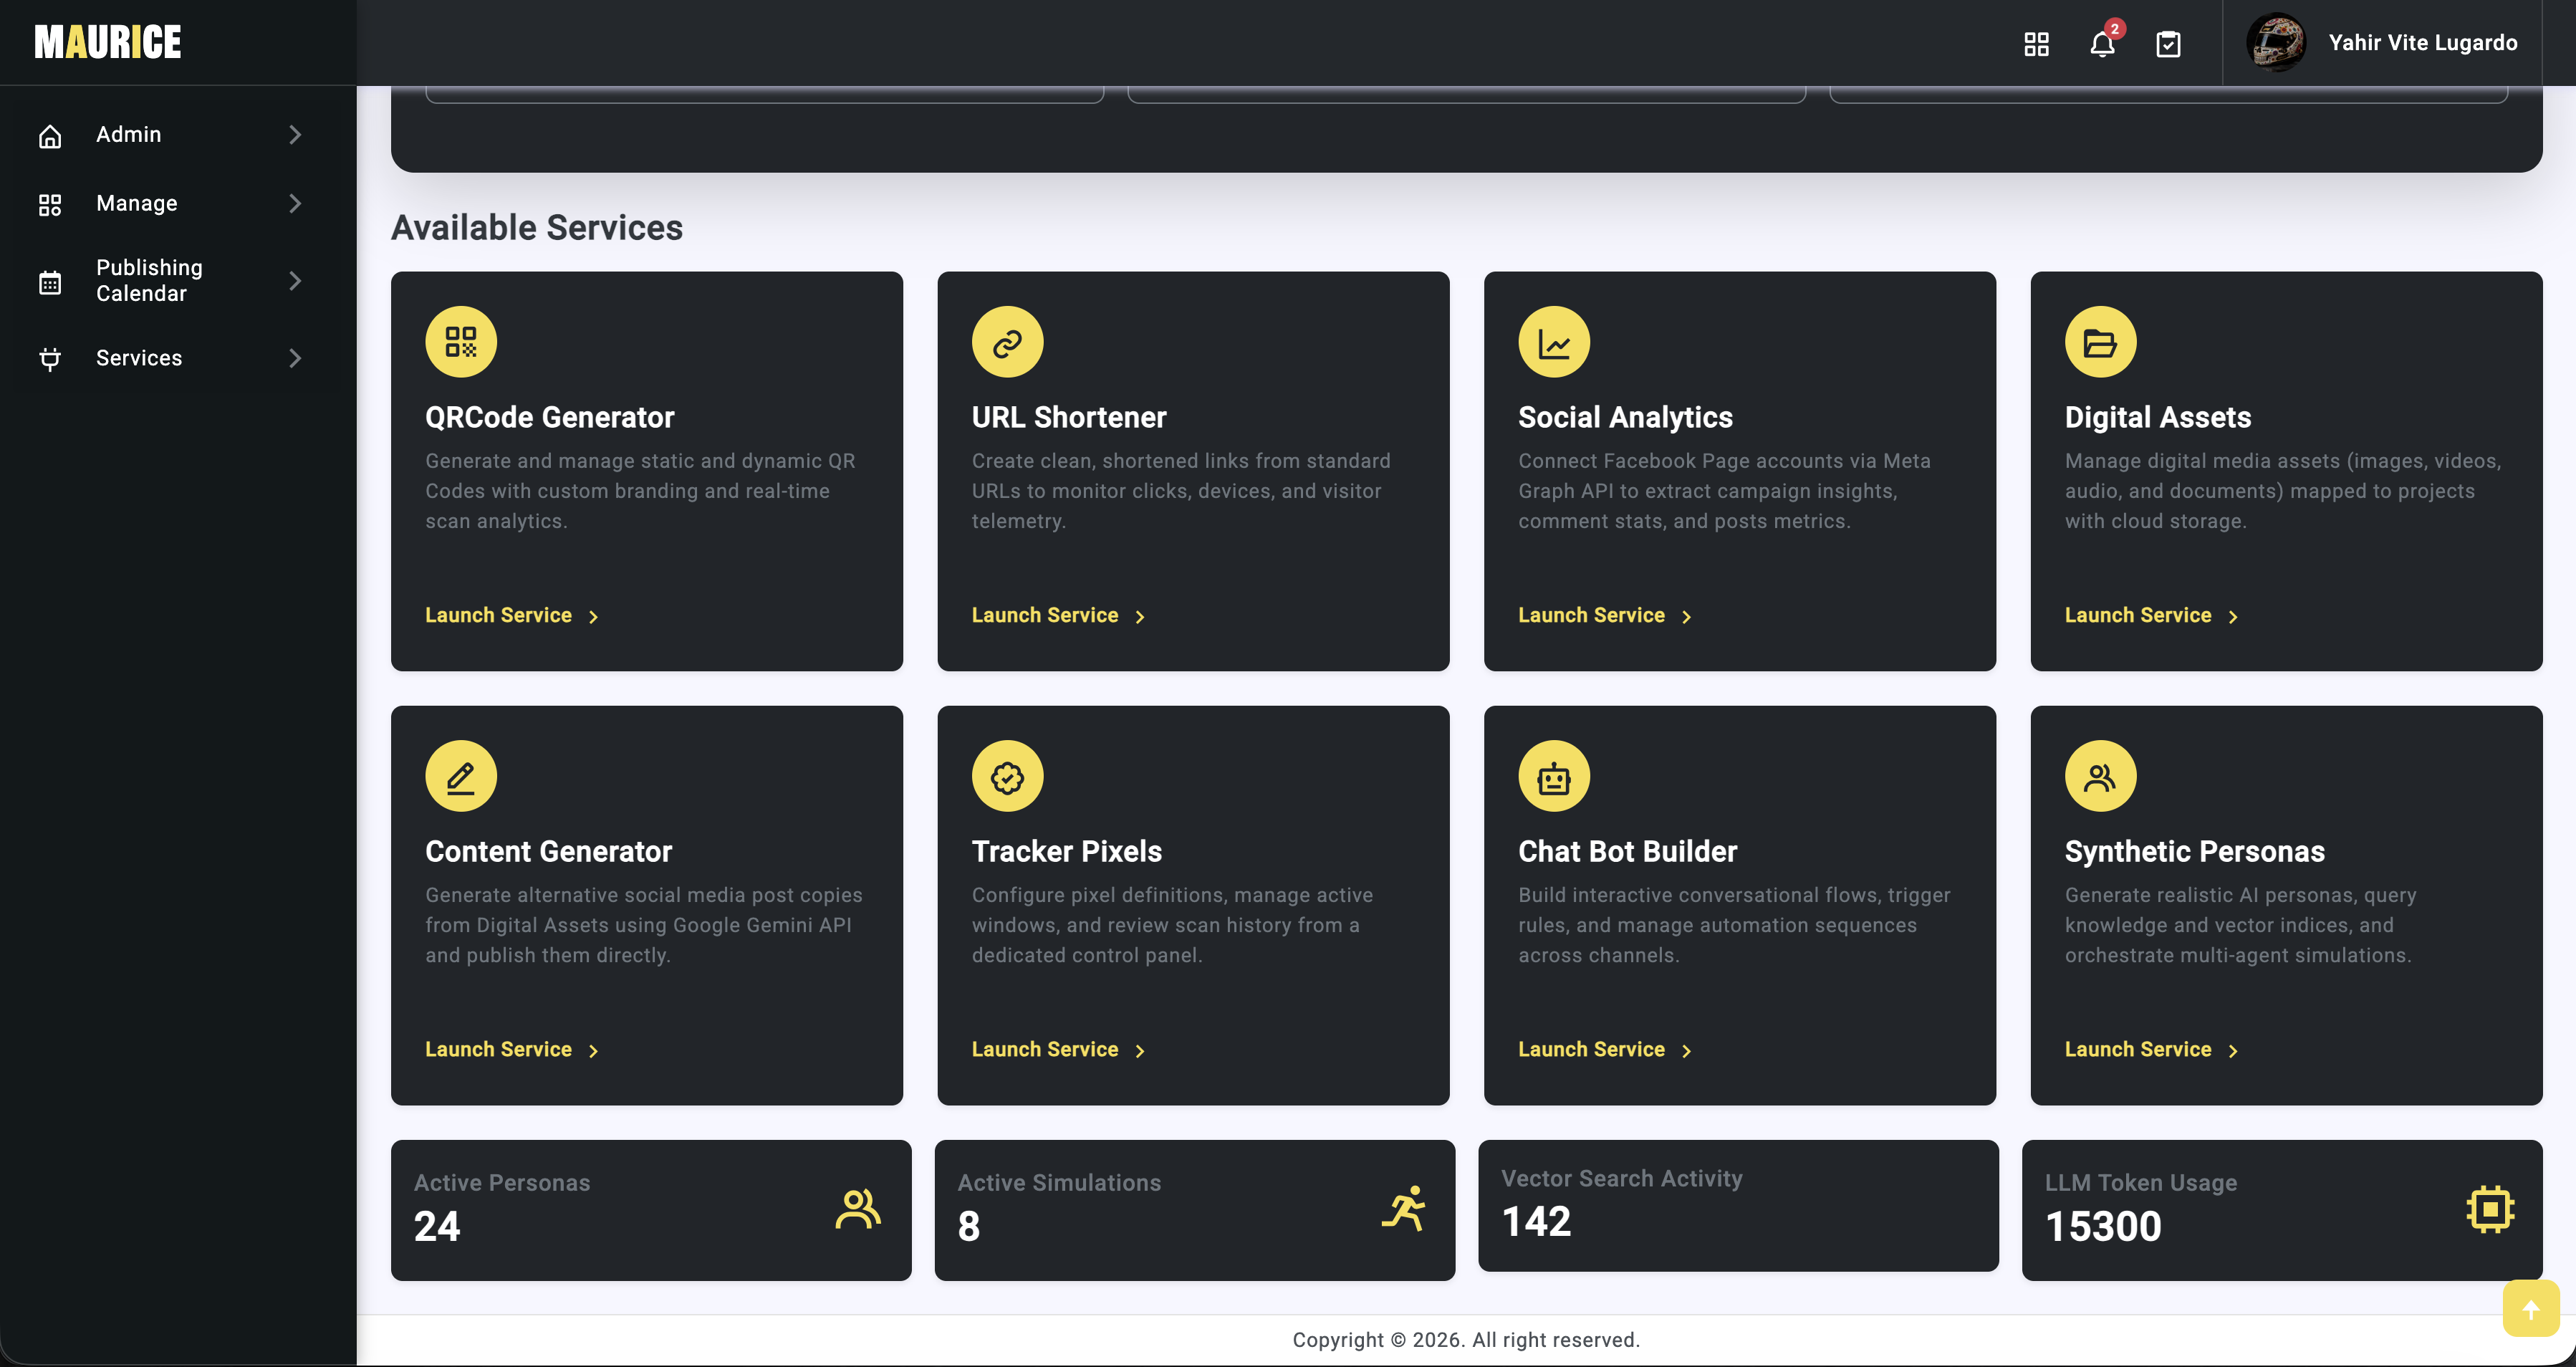
Task: Launch the Tracker Pixels service
Action: point(1058,1050)
